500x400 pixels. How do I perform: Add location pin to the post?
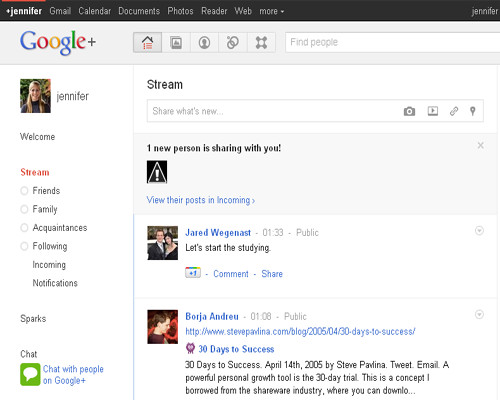pyautogui.click(x=473, y=111)
